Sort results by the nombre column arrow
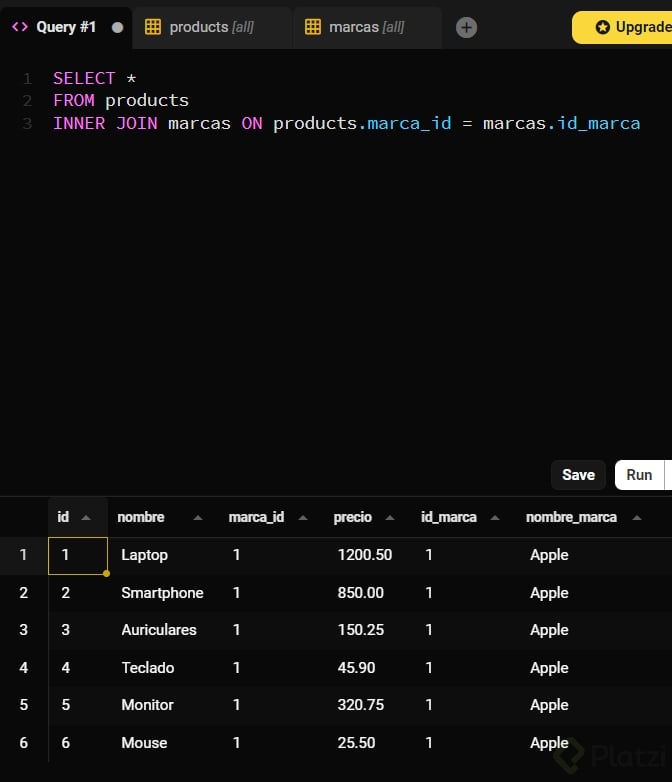The height and width of the screenshot is (782, 672). click(197, 518)
